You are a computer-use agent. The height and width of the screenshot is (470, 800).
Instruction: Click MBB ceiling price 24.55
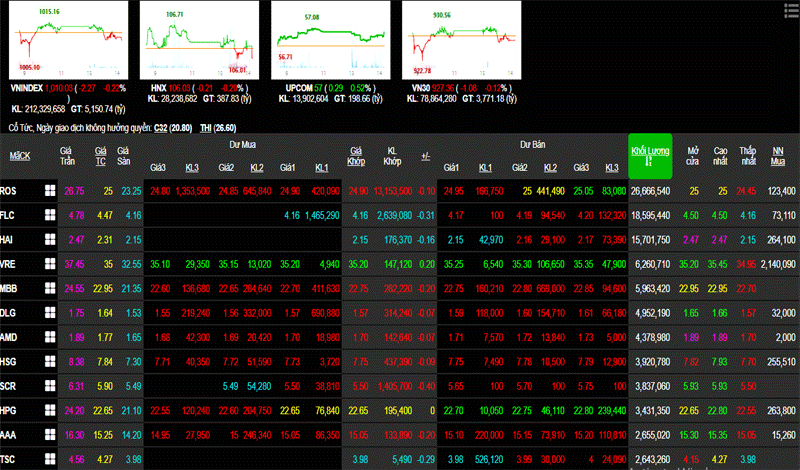coord(74,288)
